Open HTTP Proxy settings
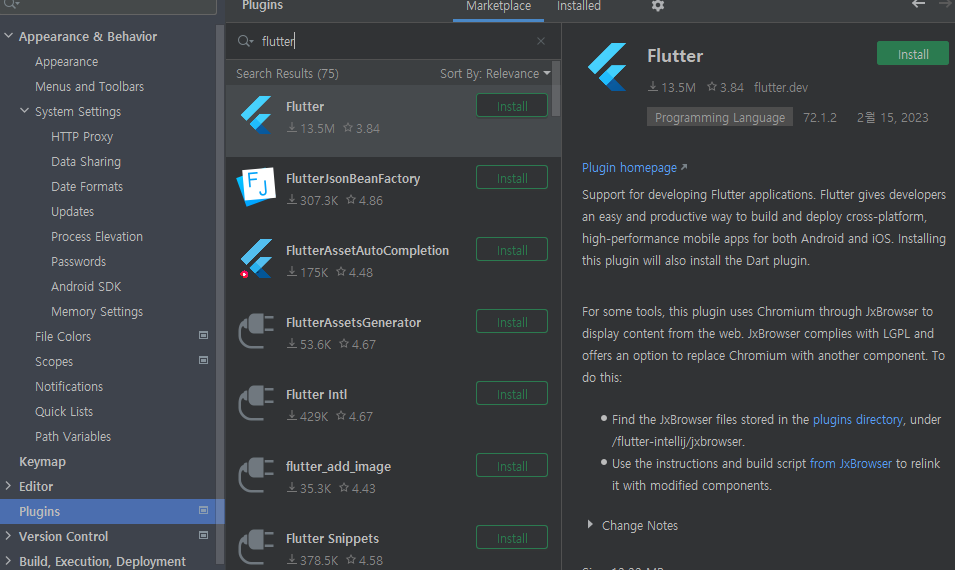The height and width of the screenshot is (570, 955). pos(82,136)
